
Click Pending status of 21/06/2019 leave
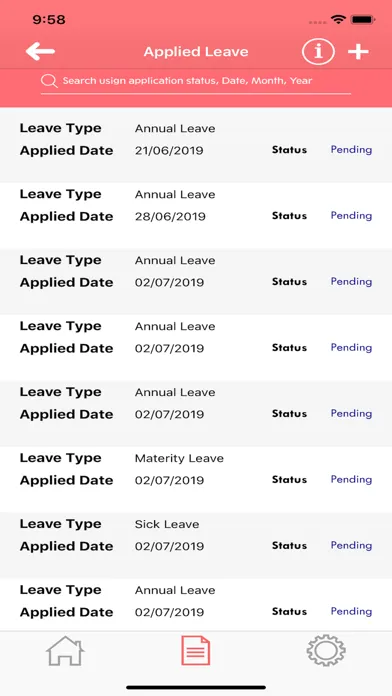(351, 150)
